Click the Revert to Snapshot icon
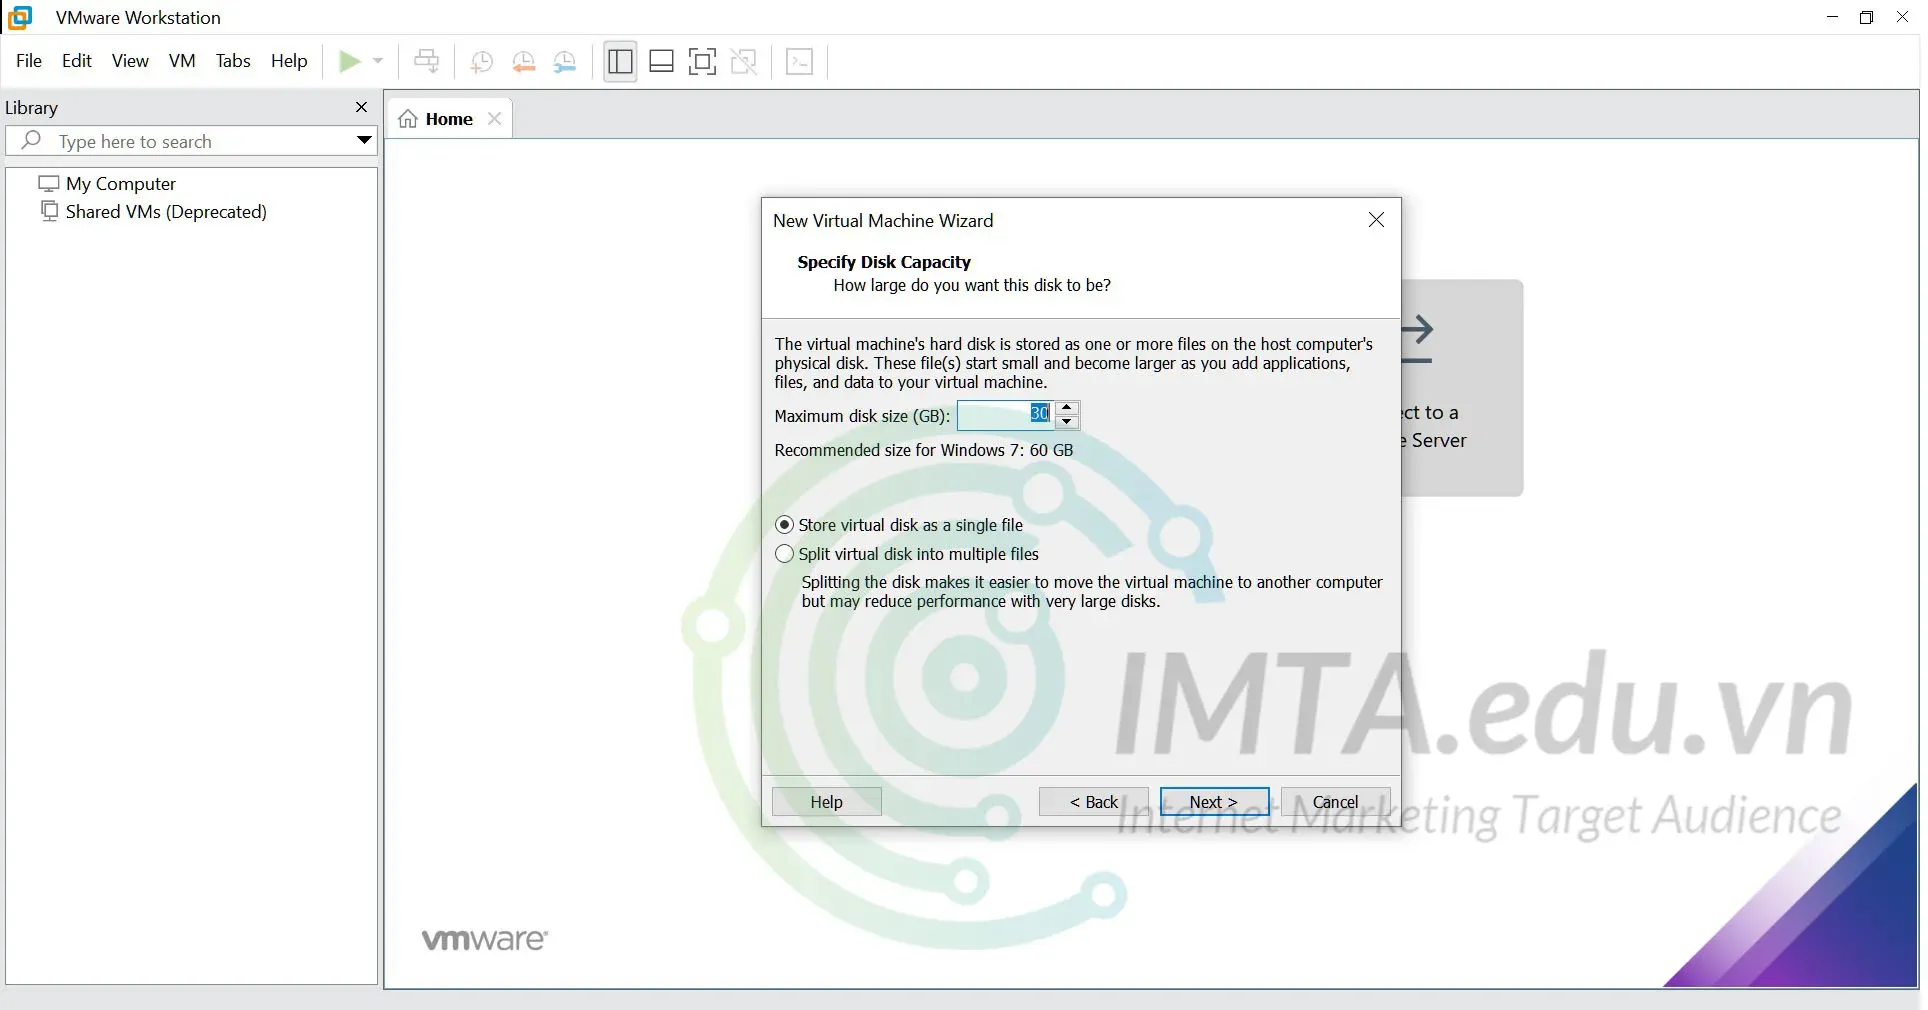The height and width of the screenshot is (1010, 1928). point(523,62)
